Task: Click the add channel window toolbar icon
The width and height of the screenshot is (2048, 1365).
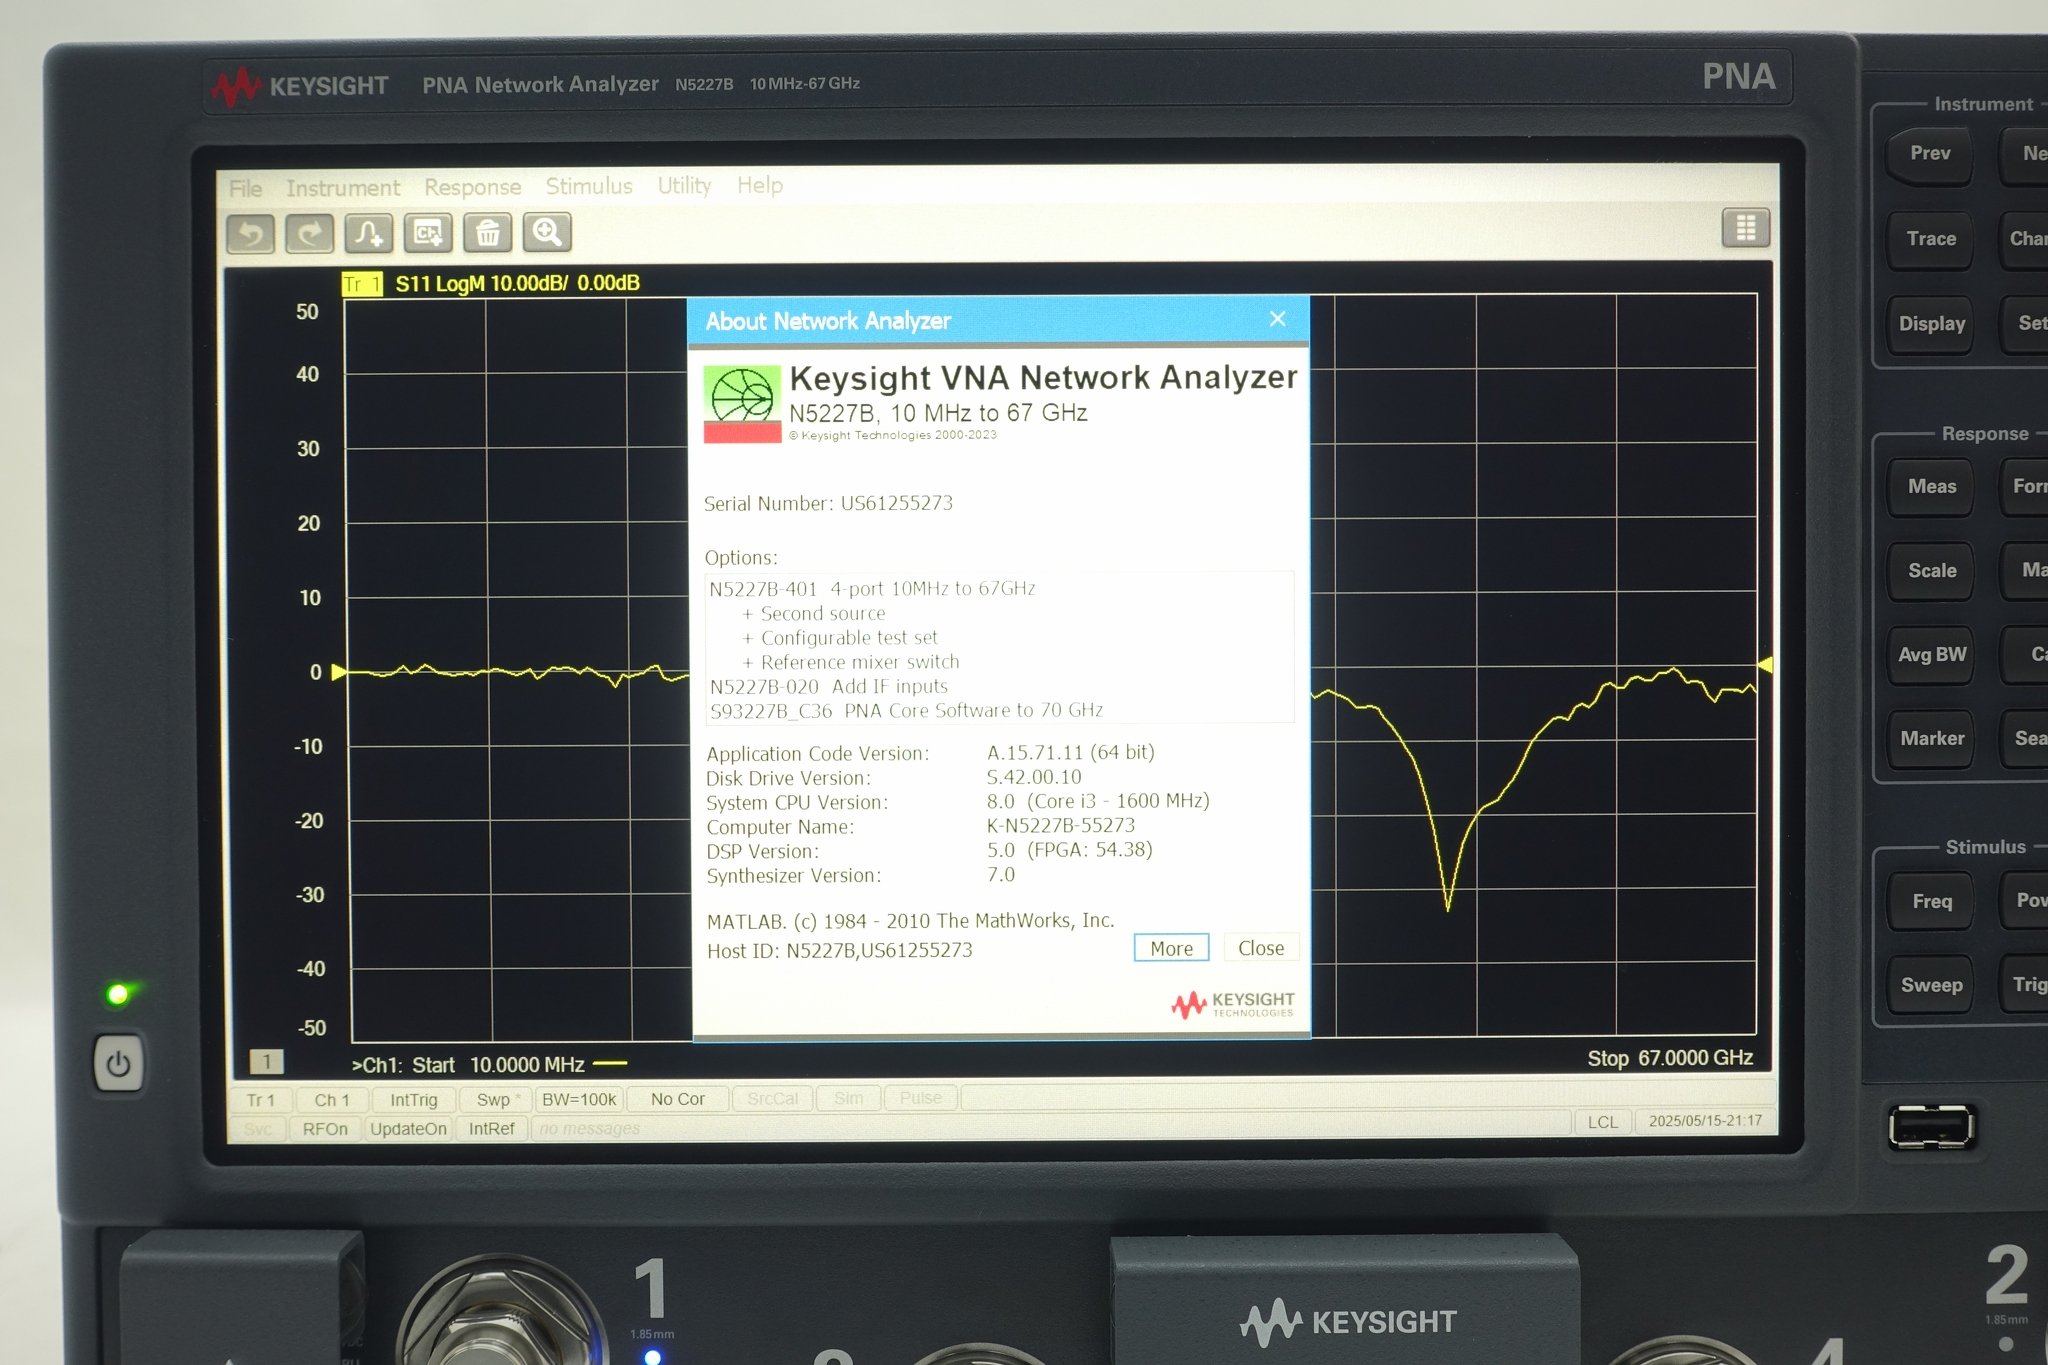Action: tap(428, 233)
